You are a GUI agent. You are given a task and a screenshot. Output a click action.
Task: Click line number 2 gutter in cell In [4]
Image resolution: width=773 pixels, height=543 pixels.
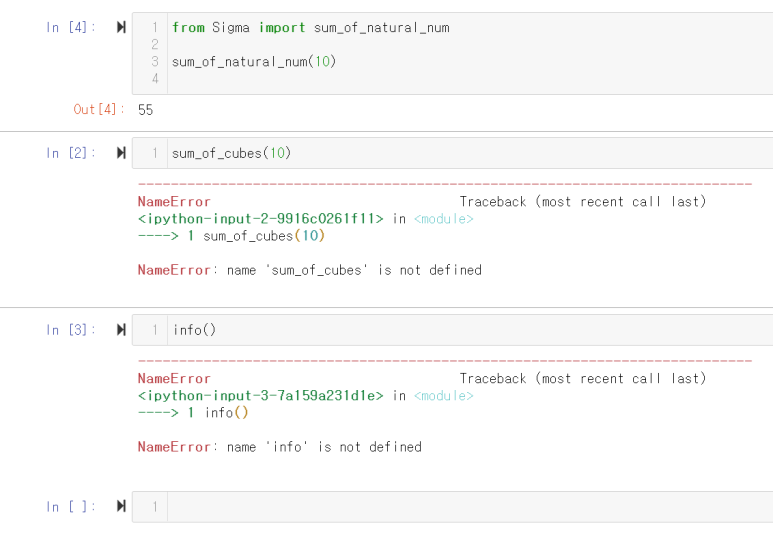[155, 44]
